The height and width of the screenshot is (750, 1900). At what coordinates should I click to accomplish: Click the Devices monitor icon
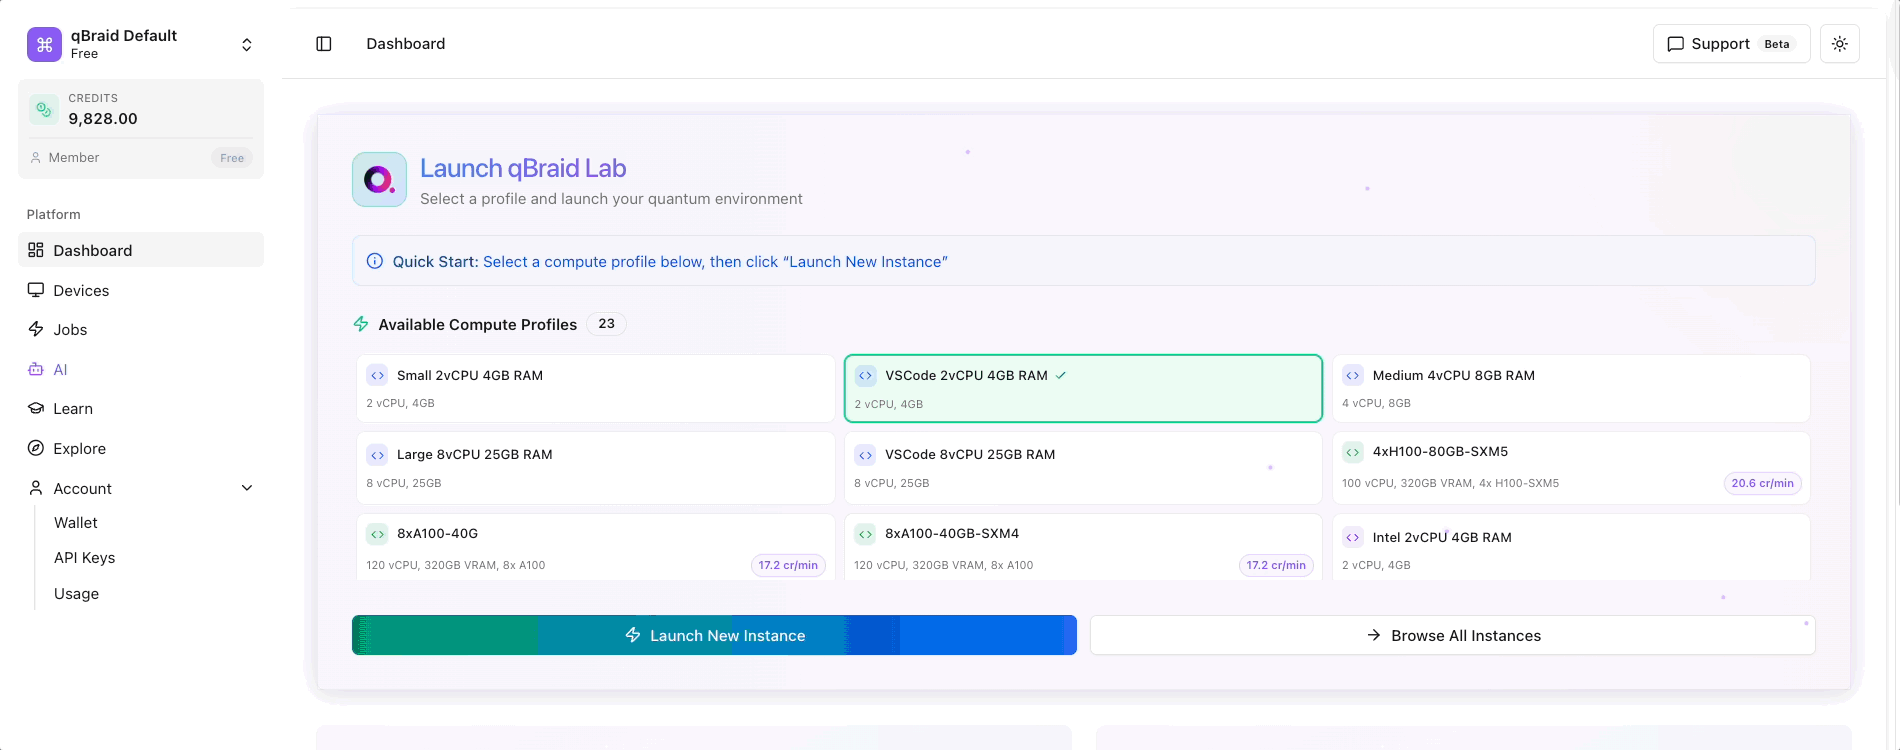[36, 290]
